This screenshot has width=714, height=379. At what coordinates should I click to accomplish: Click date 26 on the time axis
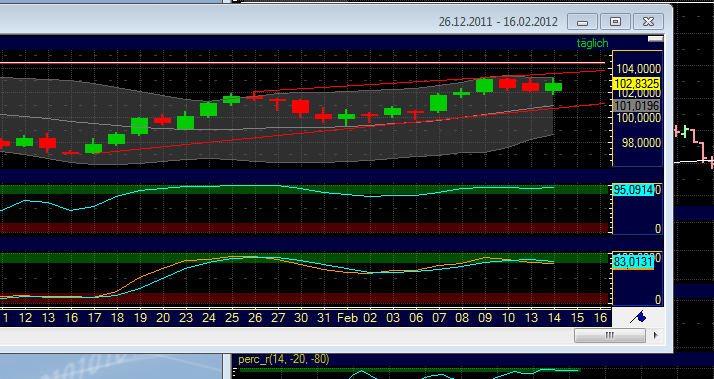pyautogui.click(x=255, y=318)
